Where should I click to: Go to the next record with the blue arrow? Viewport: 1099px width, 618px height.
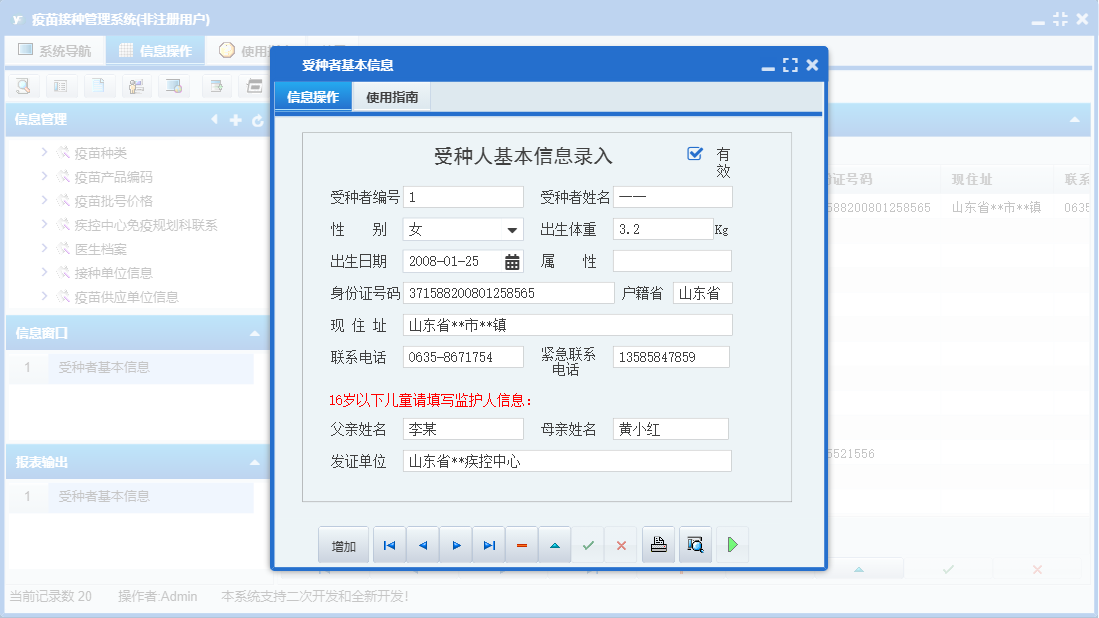pyautogui.click(x=455, y=544)
